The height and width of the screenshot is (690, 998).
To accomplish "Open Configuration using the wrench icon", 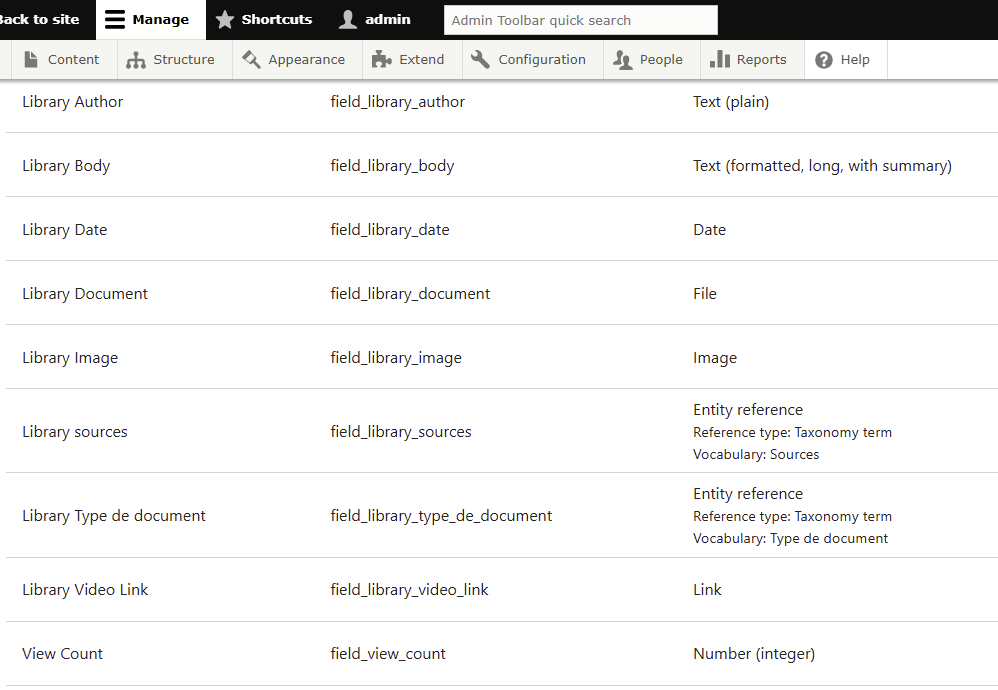I will pos(481,60).
